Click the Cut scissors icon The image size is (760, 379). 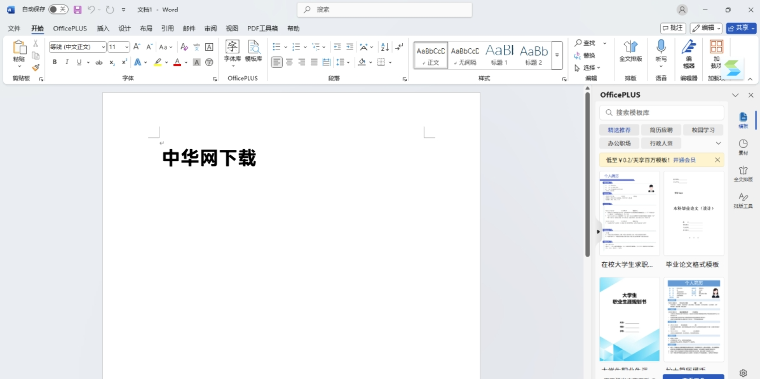tap(35, 44)
